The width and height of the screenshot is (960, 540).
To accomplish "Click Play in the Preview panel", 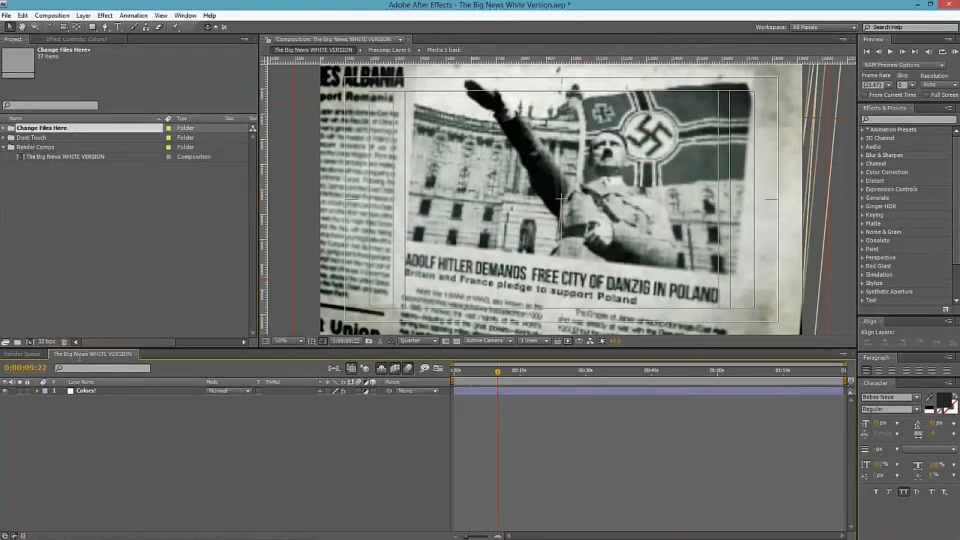I will click(890, 52).
